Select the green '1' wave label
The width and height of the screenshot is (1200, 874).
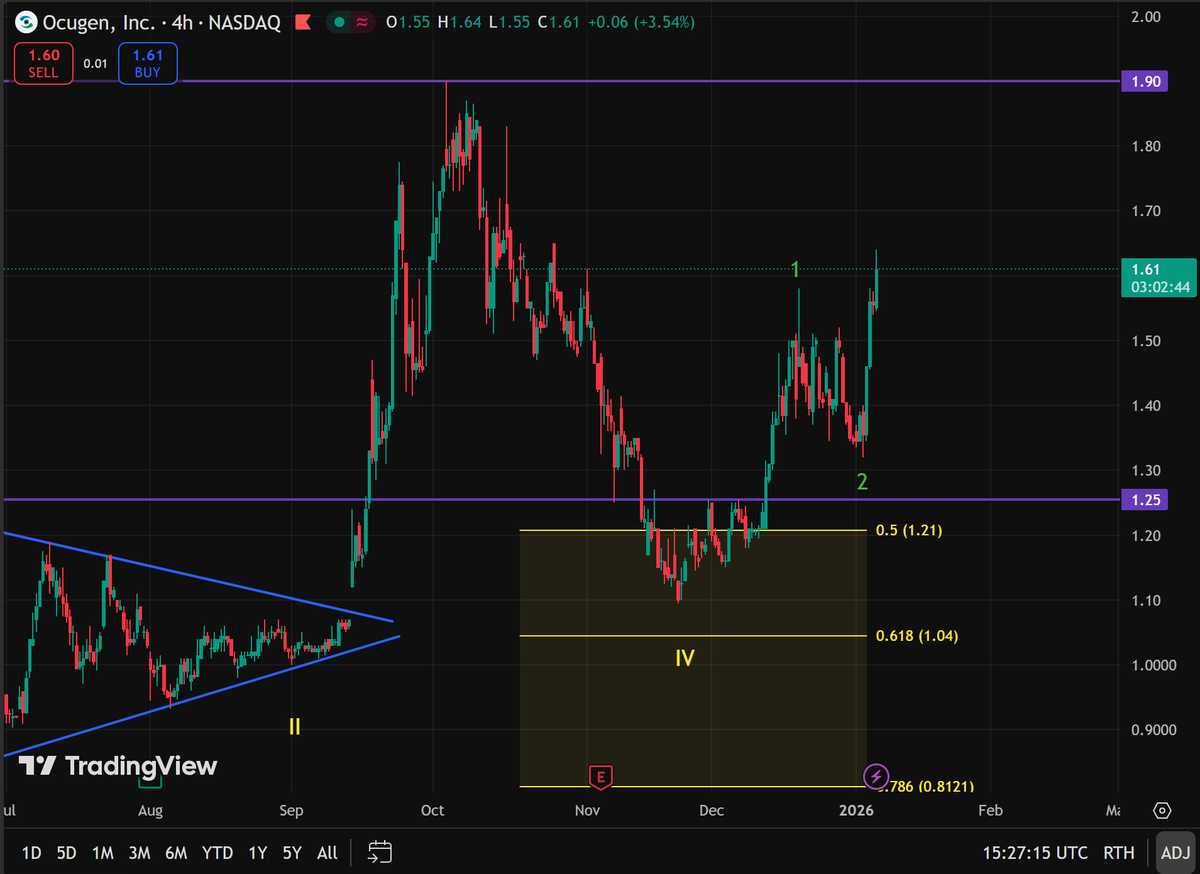pyautogui.click(x=795, y=269)
